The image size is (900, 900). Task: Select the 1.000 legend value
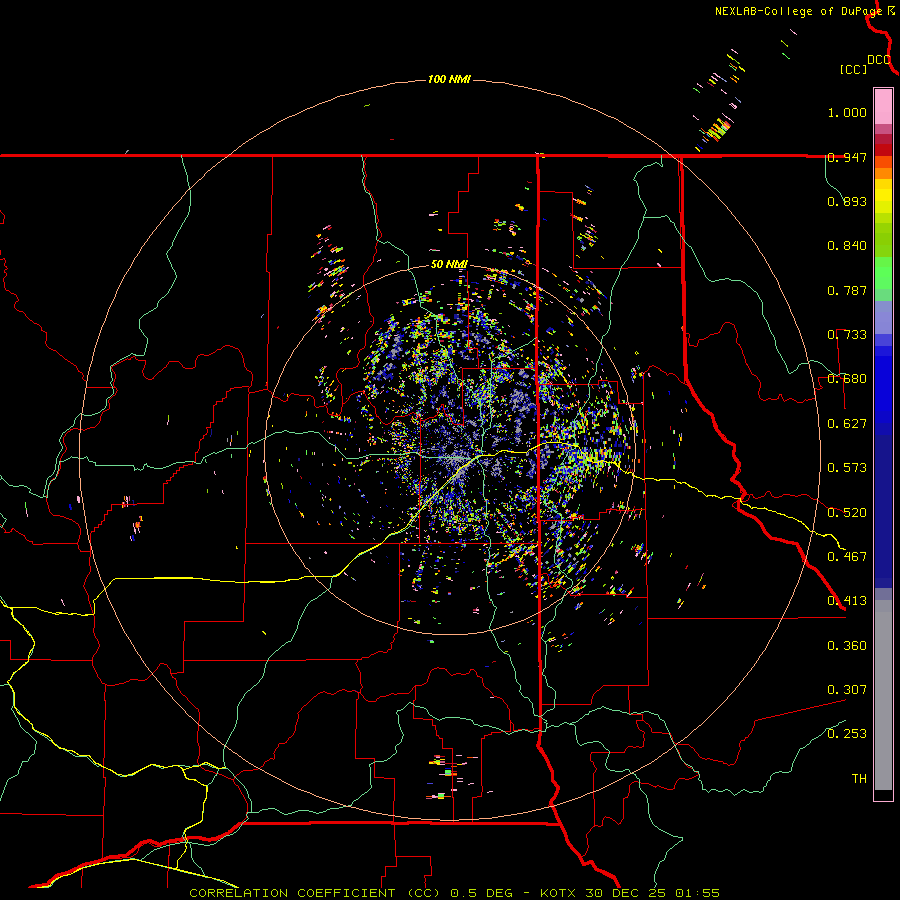pos(847,112)
